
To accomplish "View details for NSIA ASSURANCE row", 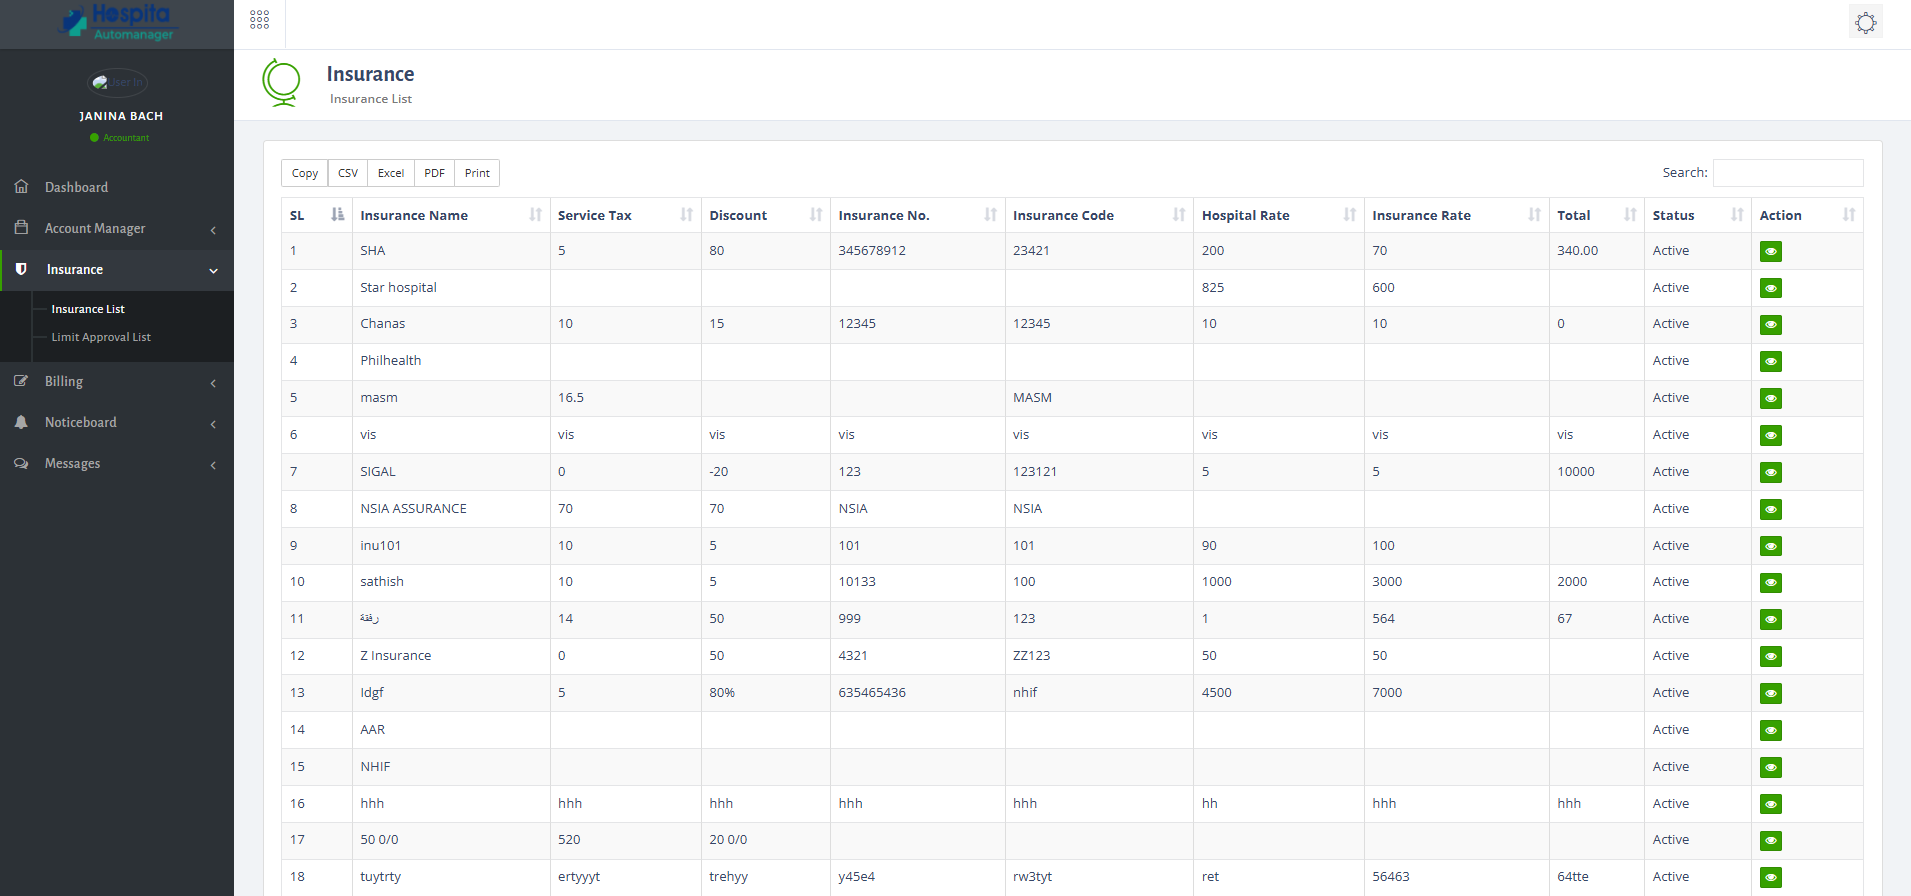I will (x=1771, y=509).
